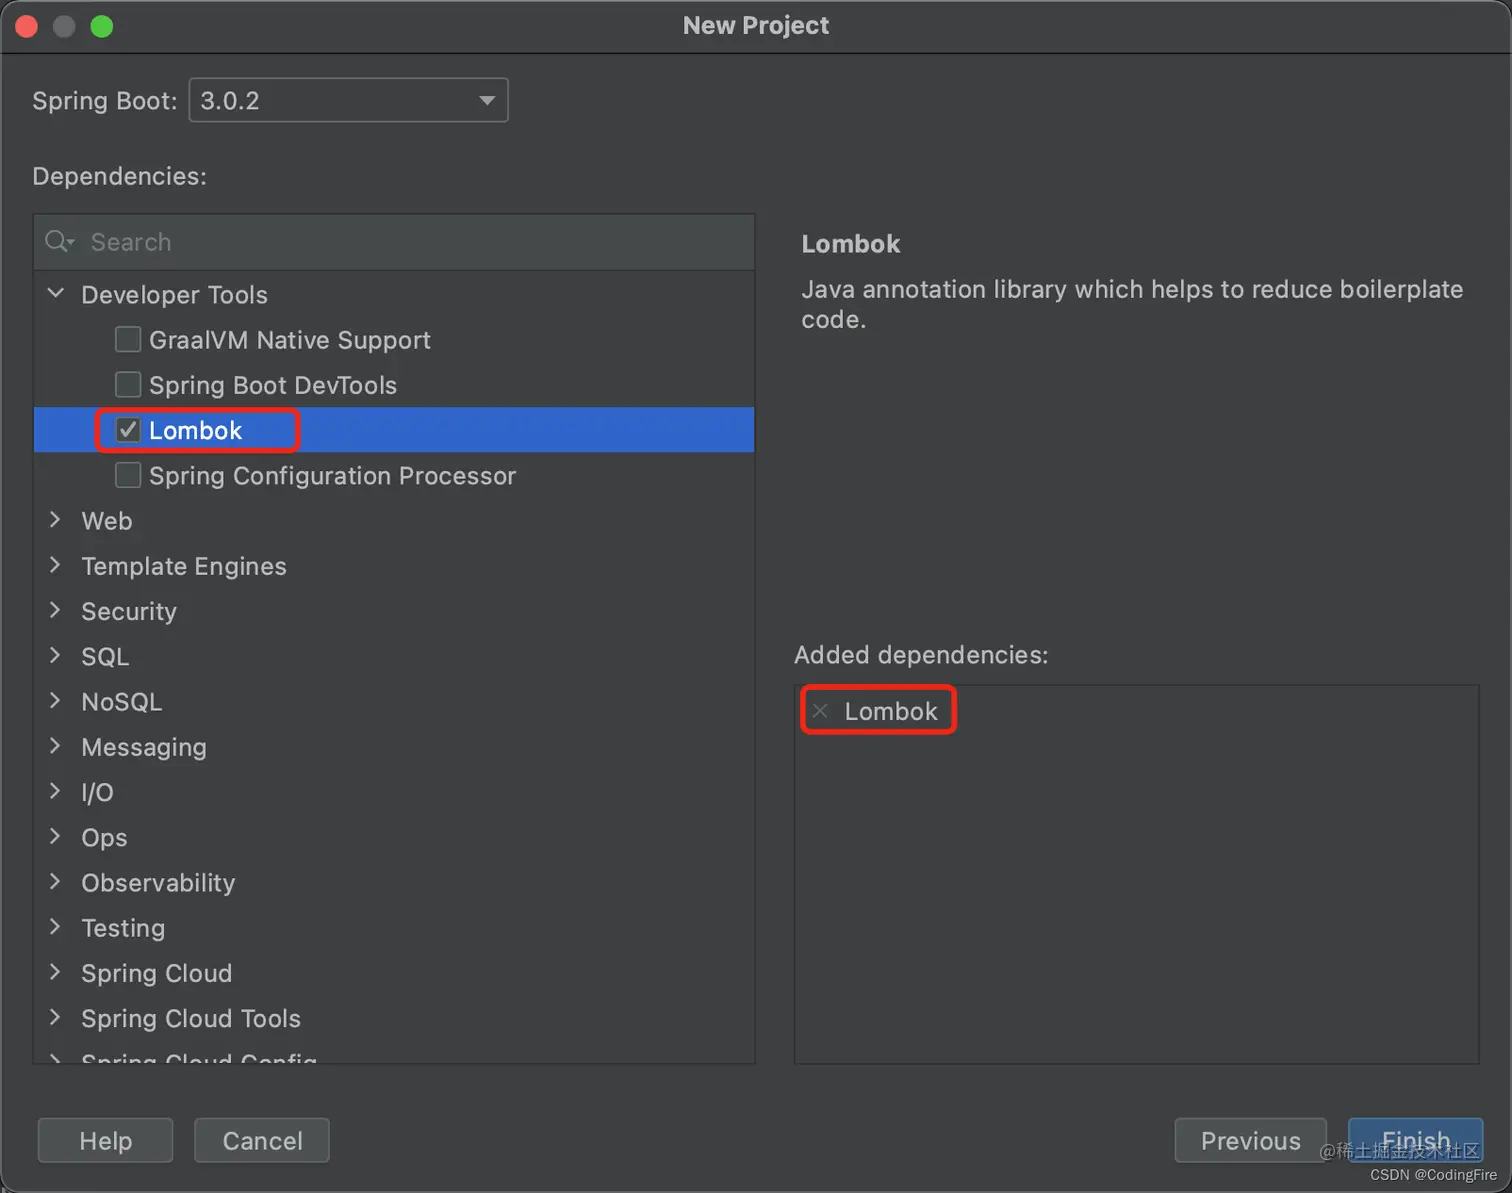Viewport: 1512px width, 1193px height.
Task: Expand the Observability category
Action: (x=56, y=882)
